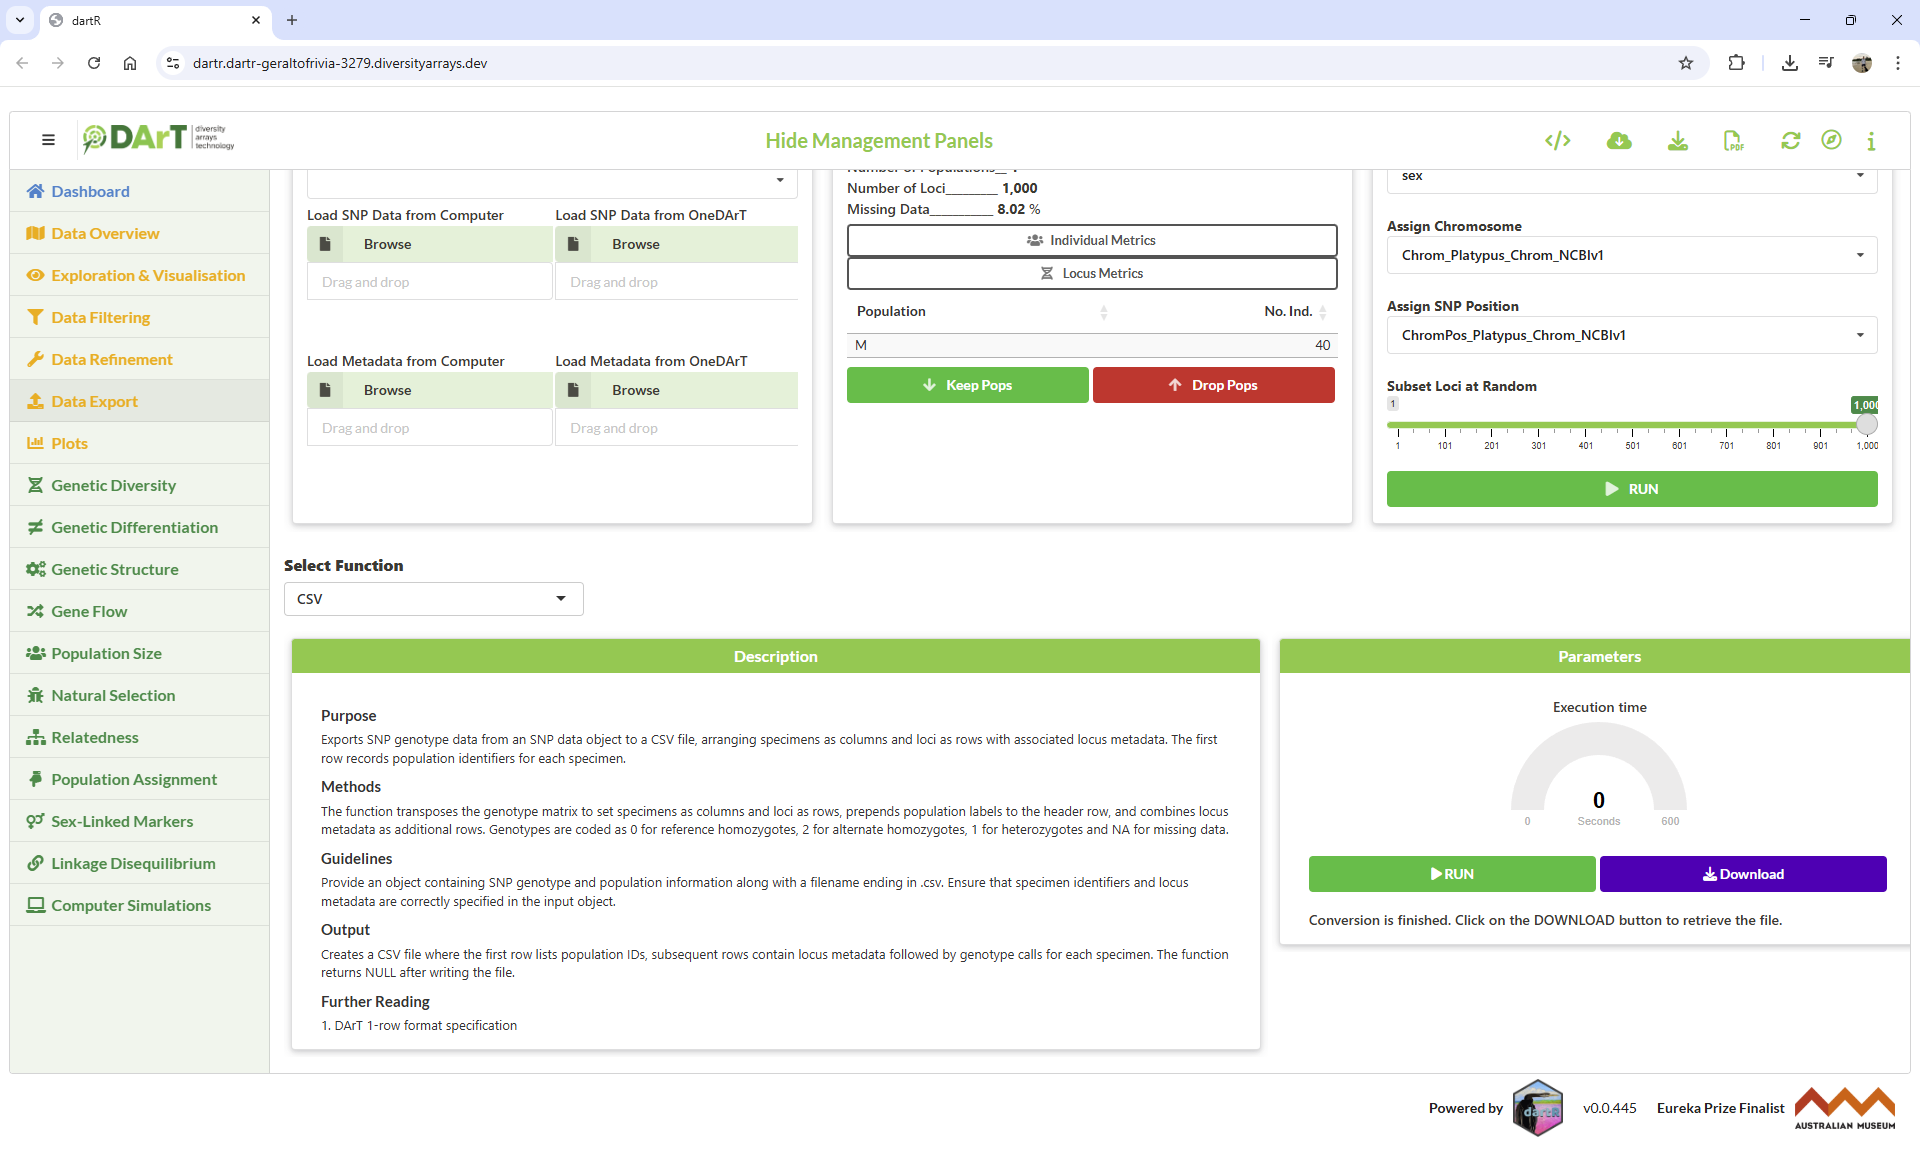Click the code brackets icon in header
1920x1152 pixels.
[x=1557, y=141]
